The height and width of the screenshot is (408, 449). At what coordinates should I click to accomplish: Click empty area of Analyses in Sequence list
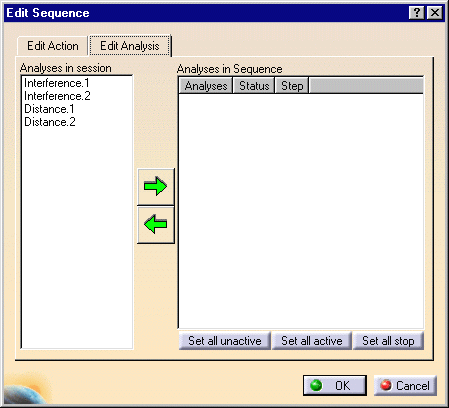click(x=301, y=210)
